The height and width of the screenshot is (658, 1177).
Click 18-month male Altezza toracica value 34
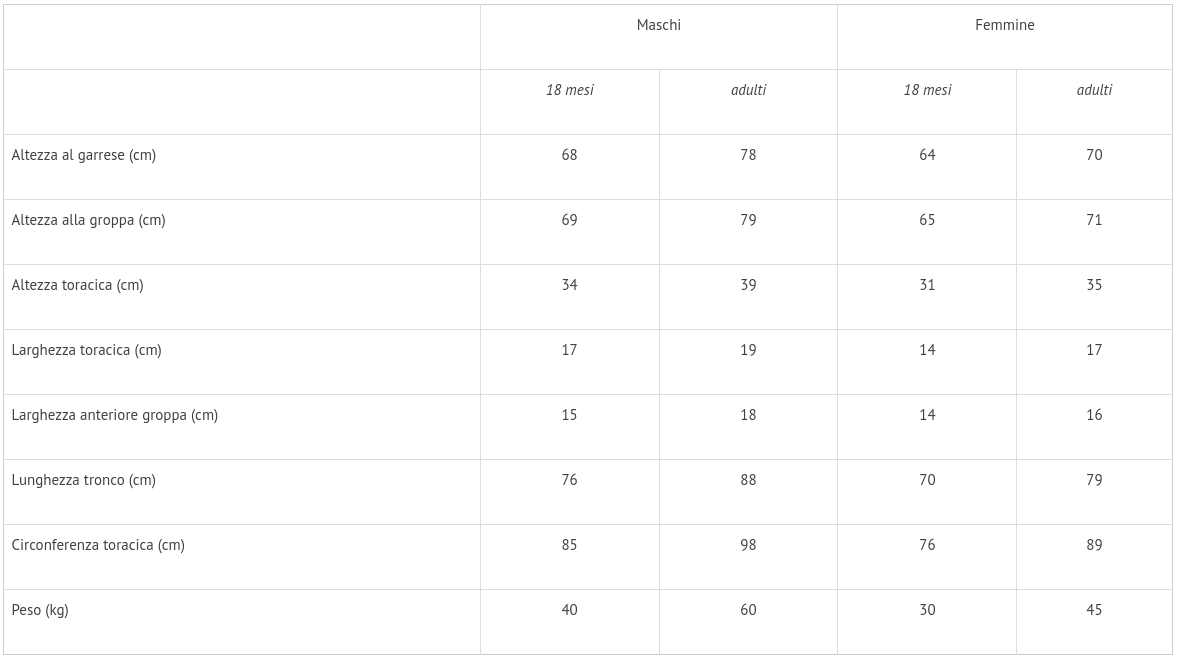(x=569, y=285)
